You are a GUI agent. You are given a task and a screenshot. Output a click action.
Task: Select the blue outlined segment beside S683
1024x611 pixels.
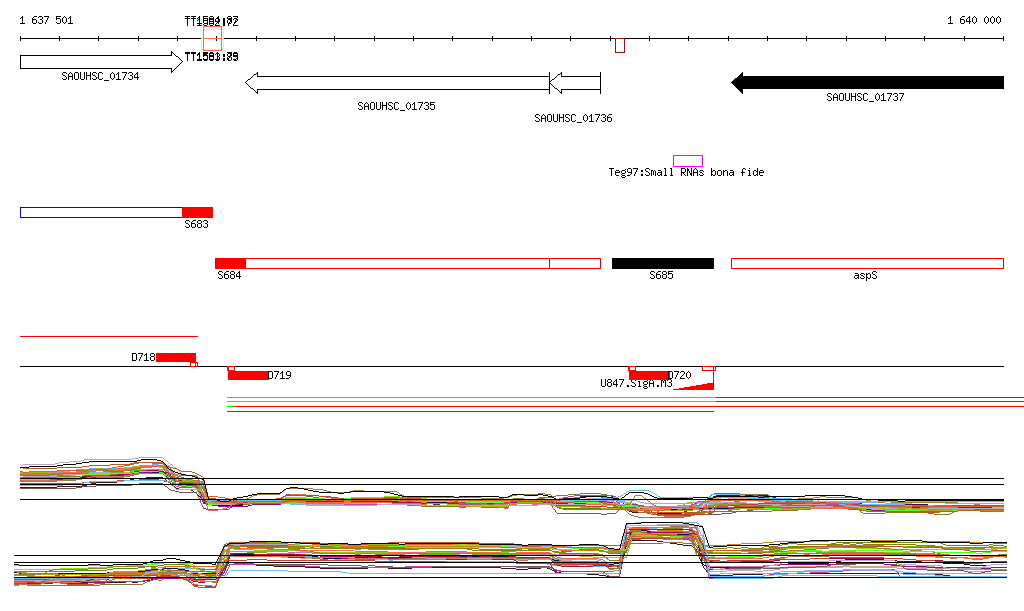click(101, 212)
